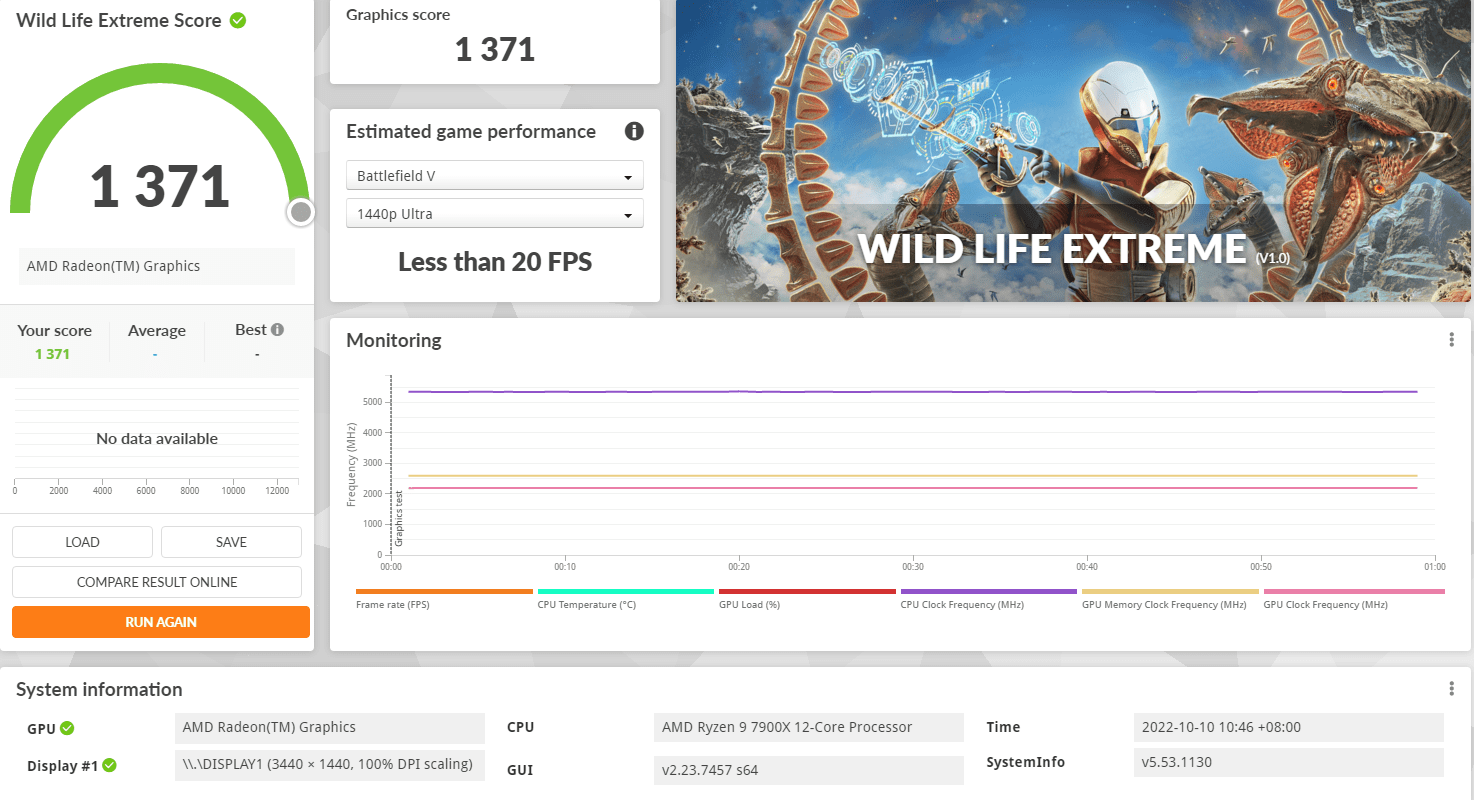Click the Wild Life Extreme banner image
This screenshot has width=1474, height=800.
(x=1073, y=150)
